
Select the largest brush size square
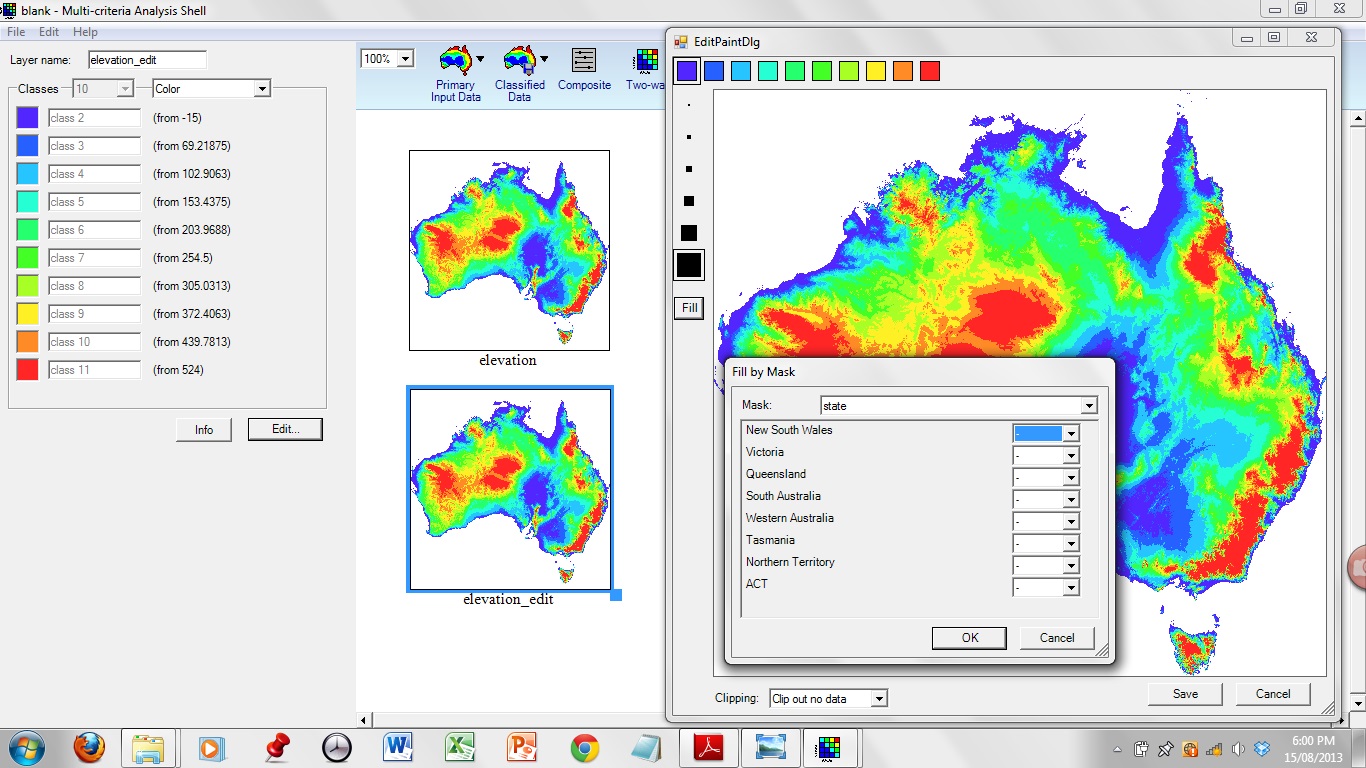[689, 265]
